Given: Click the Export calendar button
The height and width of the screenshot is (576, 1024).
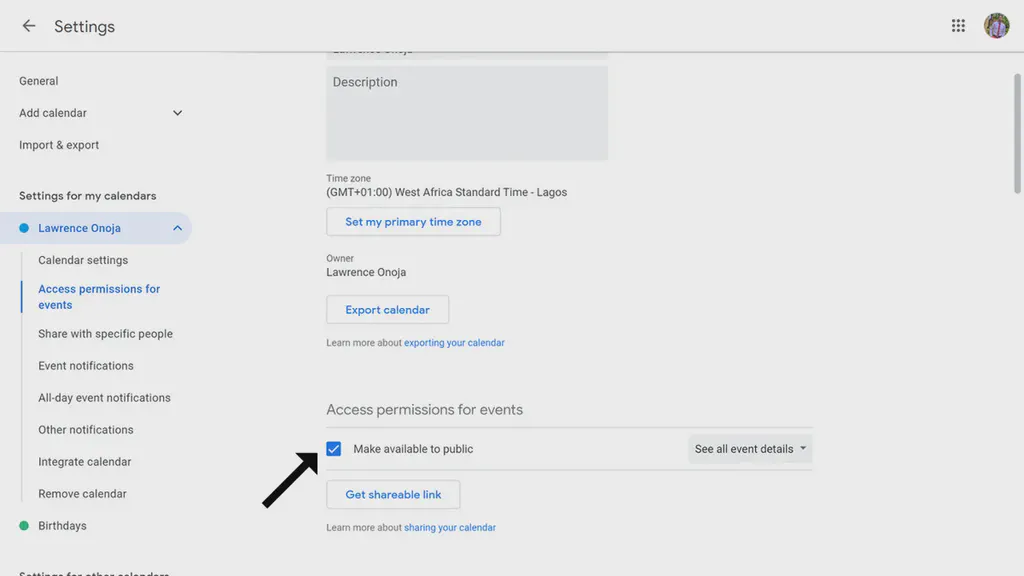Looking at the screenshot, I should 387,309.
